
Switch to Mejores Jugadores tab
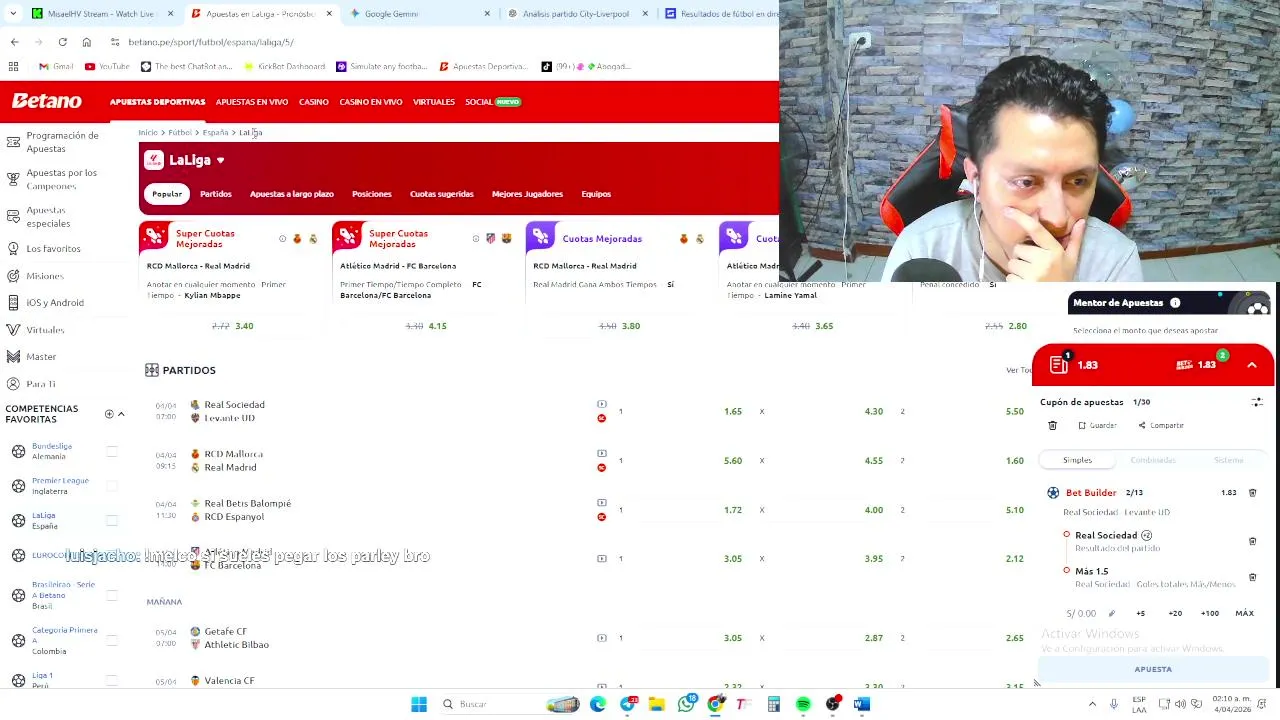pyautogui.click(x=527, y=194)
